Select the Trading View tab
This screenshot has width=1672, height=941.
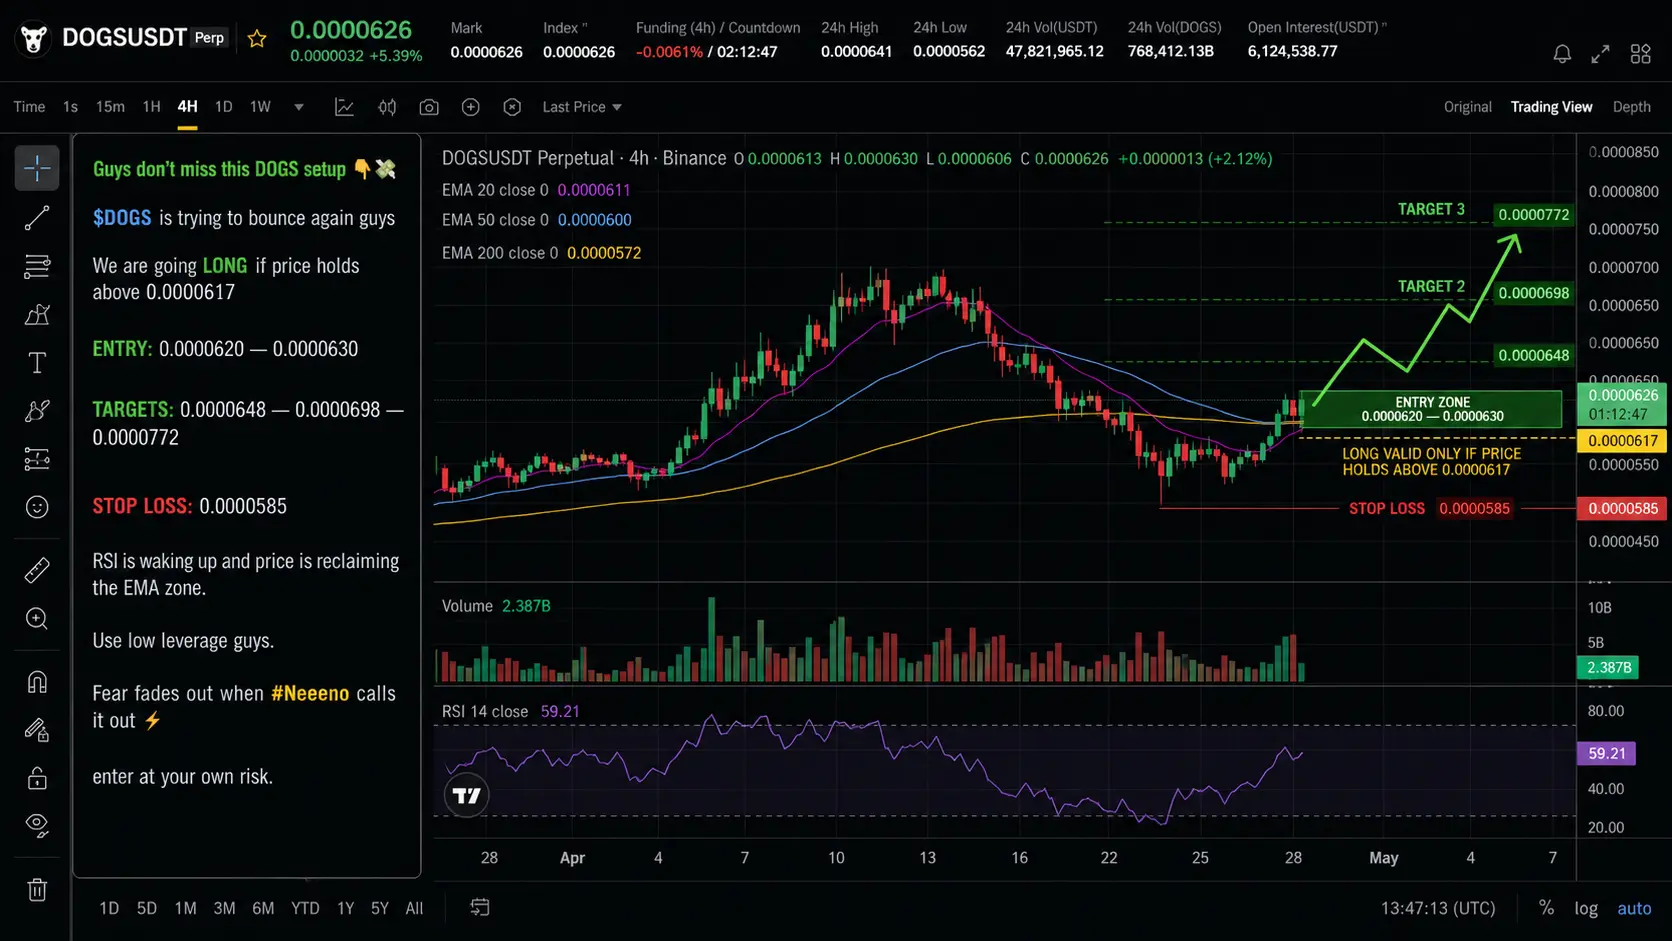coord(1551,107)
